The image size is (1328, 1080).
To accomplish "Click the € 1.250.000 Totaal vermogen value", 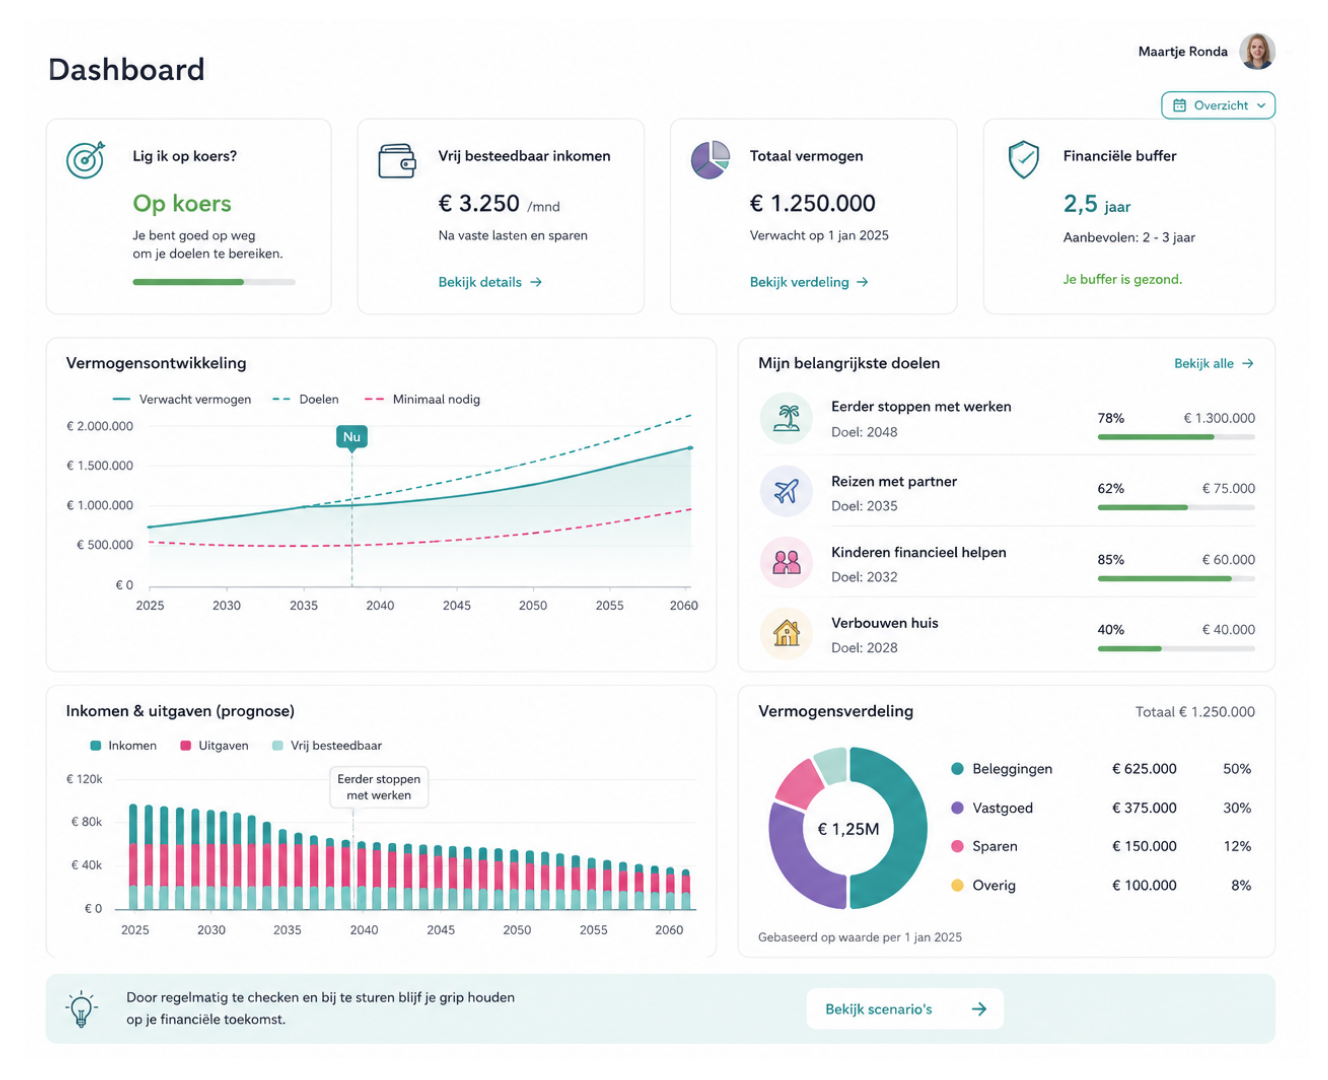I will (813, 203).
